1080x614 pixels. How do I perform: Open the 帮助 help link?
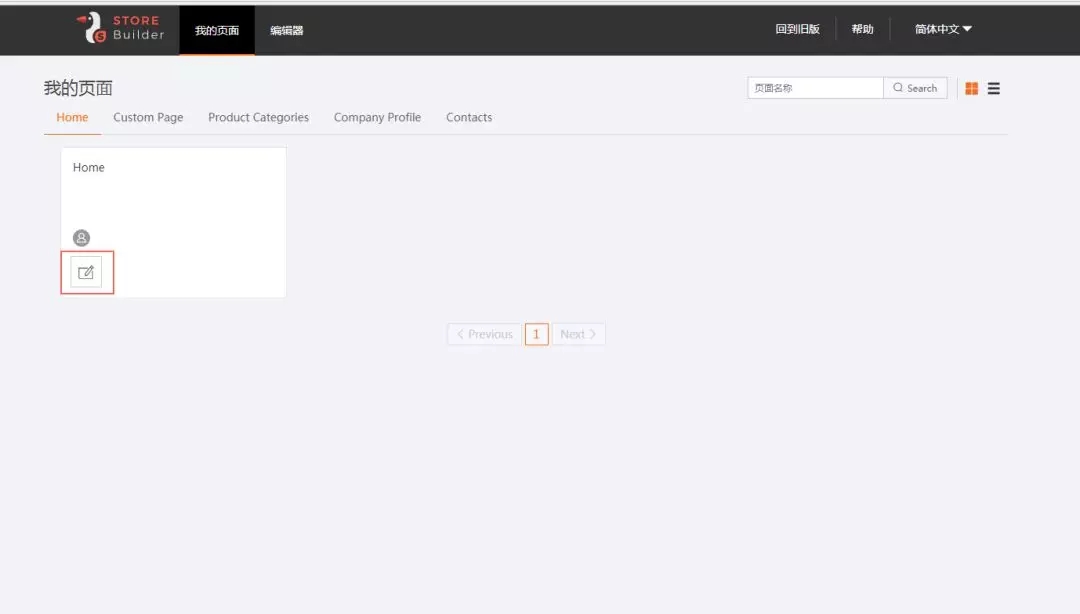click(x=862, y=29)
